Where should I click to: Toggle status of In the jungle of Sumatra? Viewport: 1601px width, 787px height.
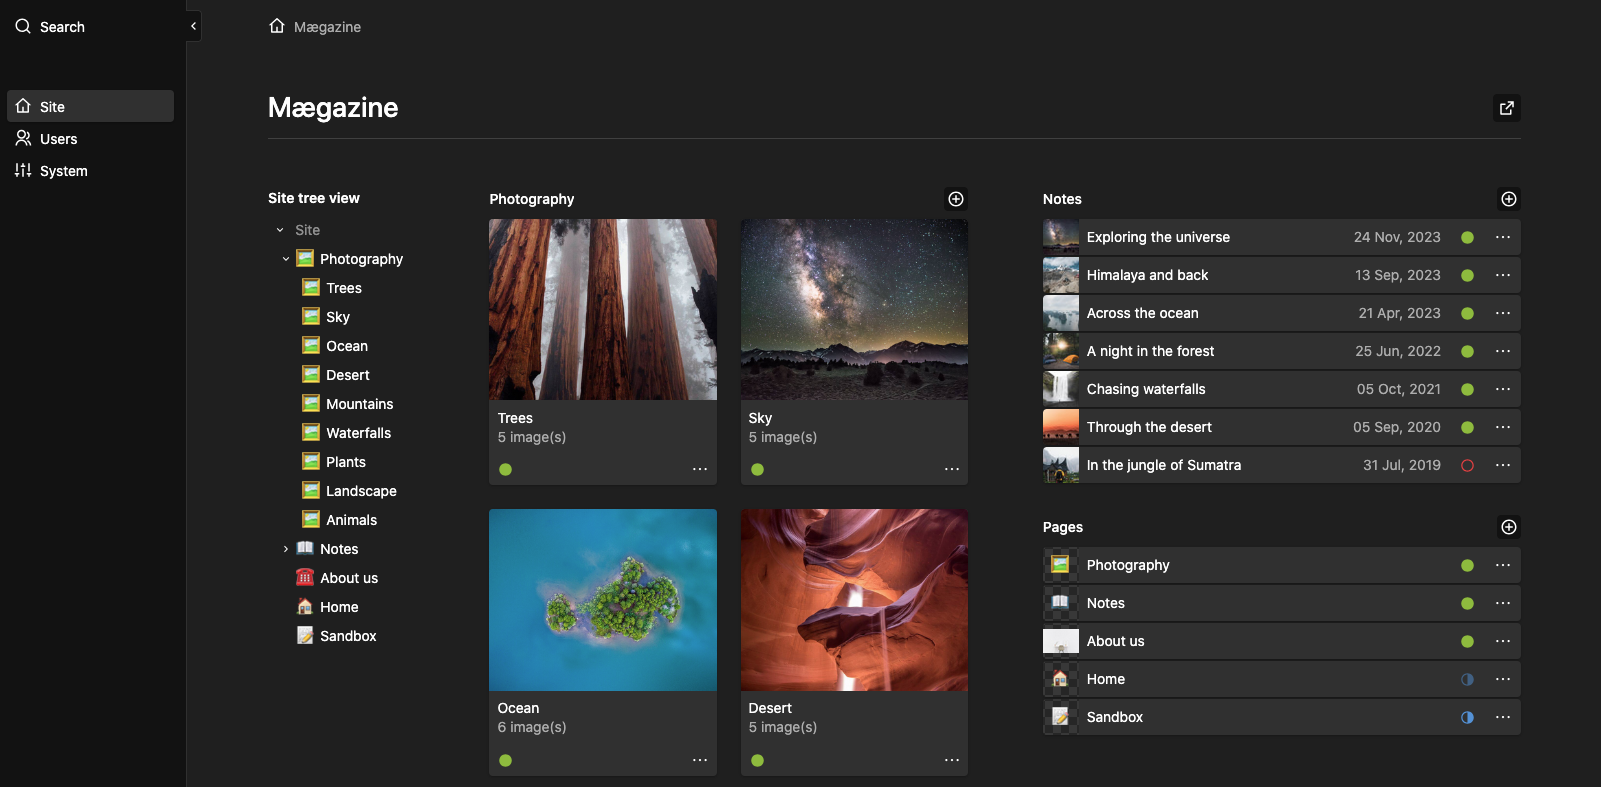coord(1467,465)
